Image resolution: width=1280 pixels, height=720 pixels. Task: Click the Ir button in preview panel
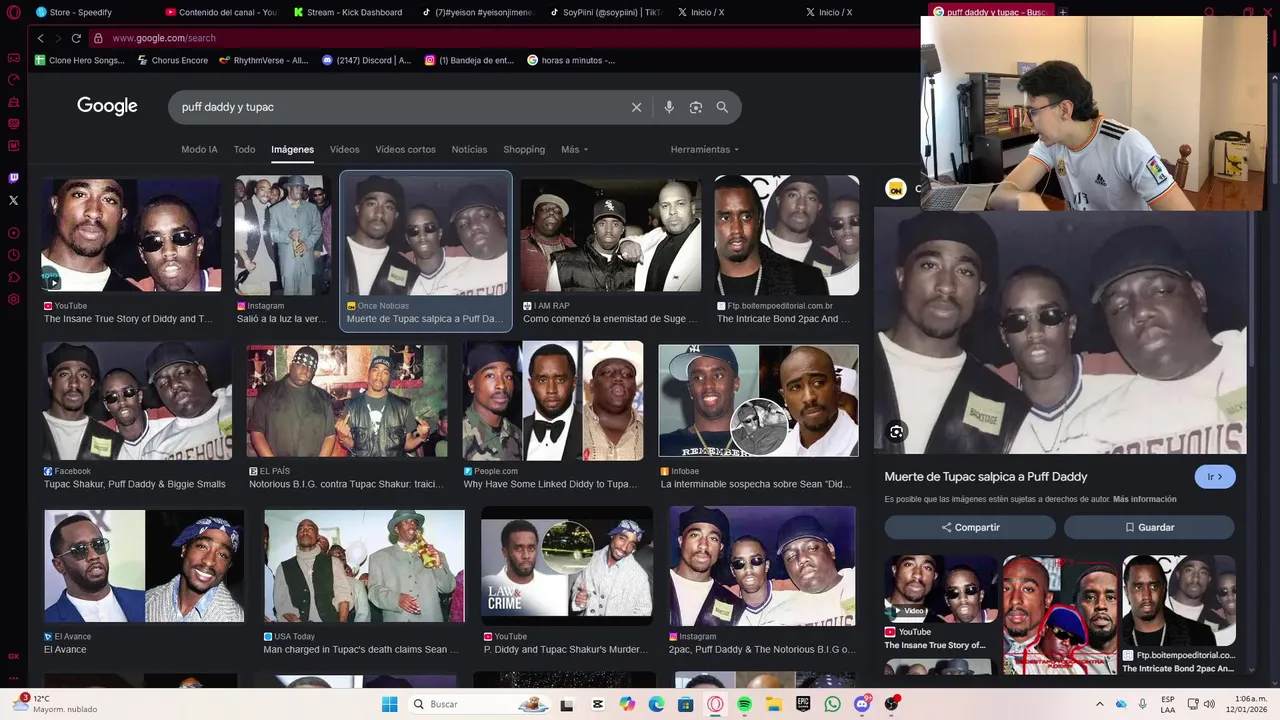coord(1215,477)
